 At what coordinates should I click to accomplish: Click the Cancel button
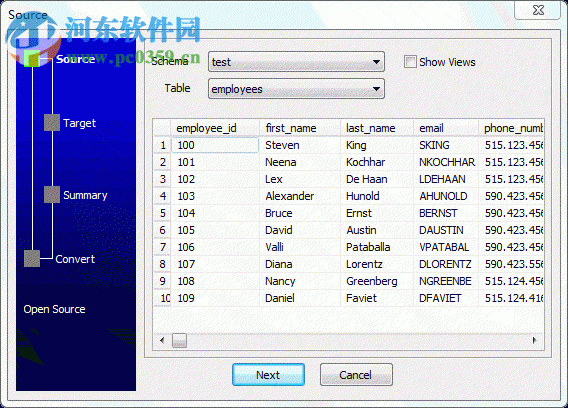click(x=356, y=375)
